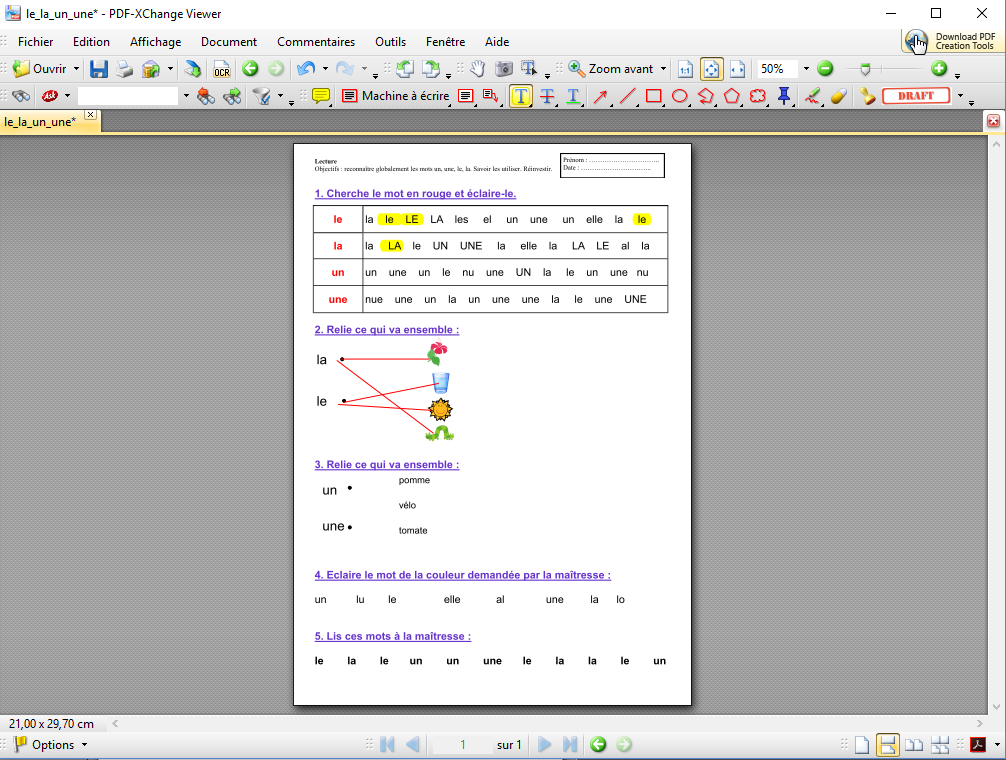Select the Arrow annotation tool
1006x760 pixels.
coord(600,96)
